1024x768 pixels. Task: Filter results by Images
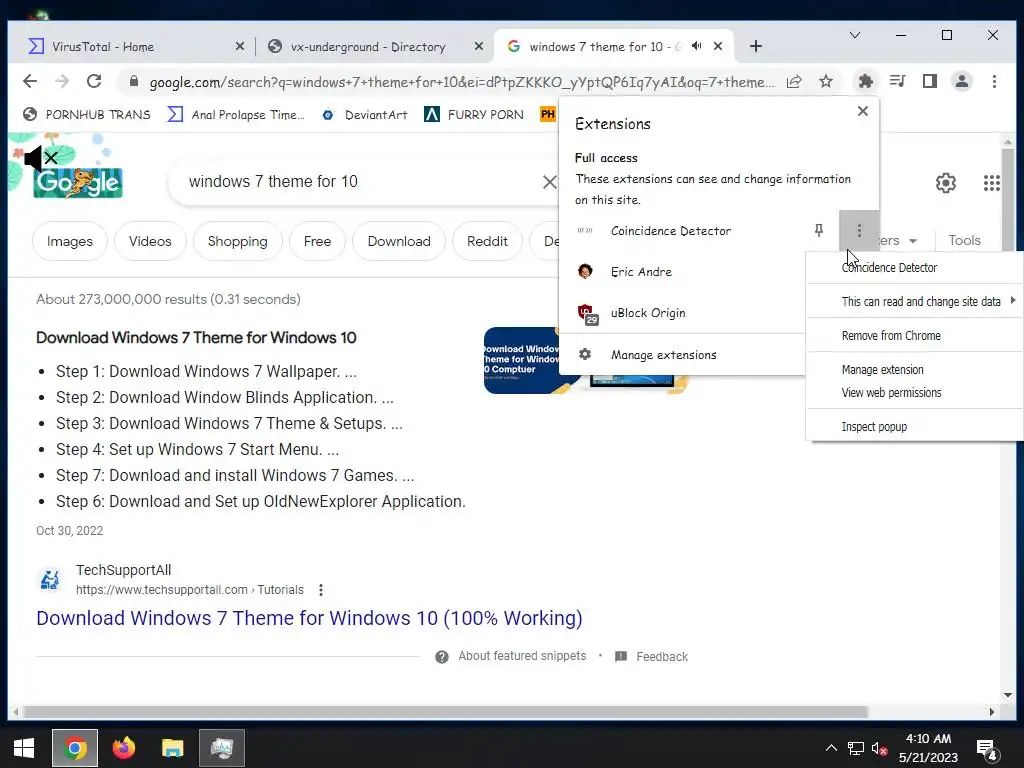click(70, 241)
